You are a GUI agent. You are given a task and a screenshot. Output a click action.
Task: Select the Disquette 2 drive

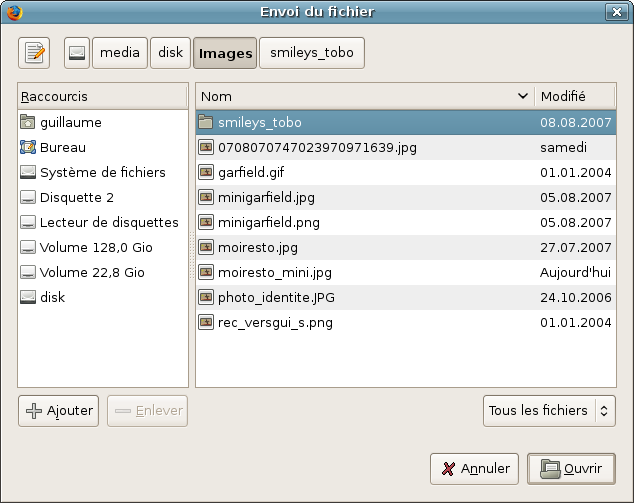click(76, 197)
